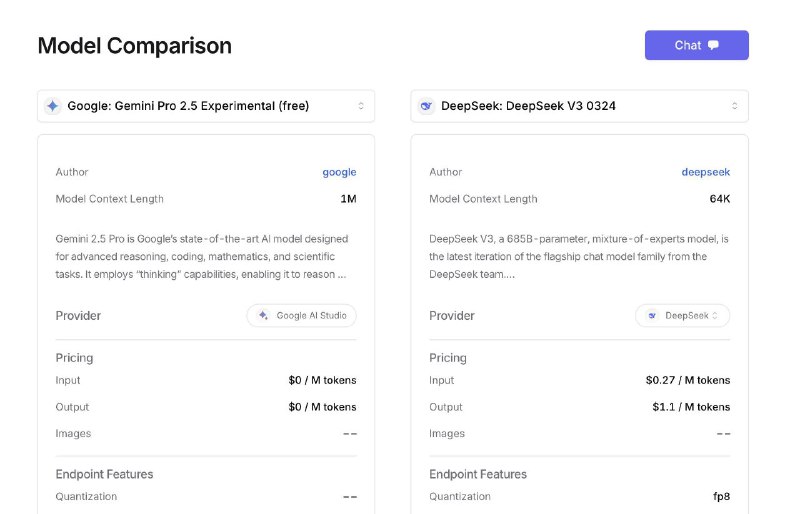Click the Gemini 2.5 Pro description text

coord(202,256)
